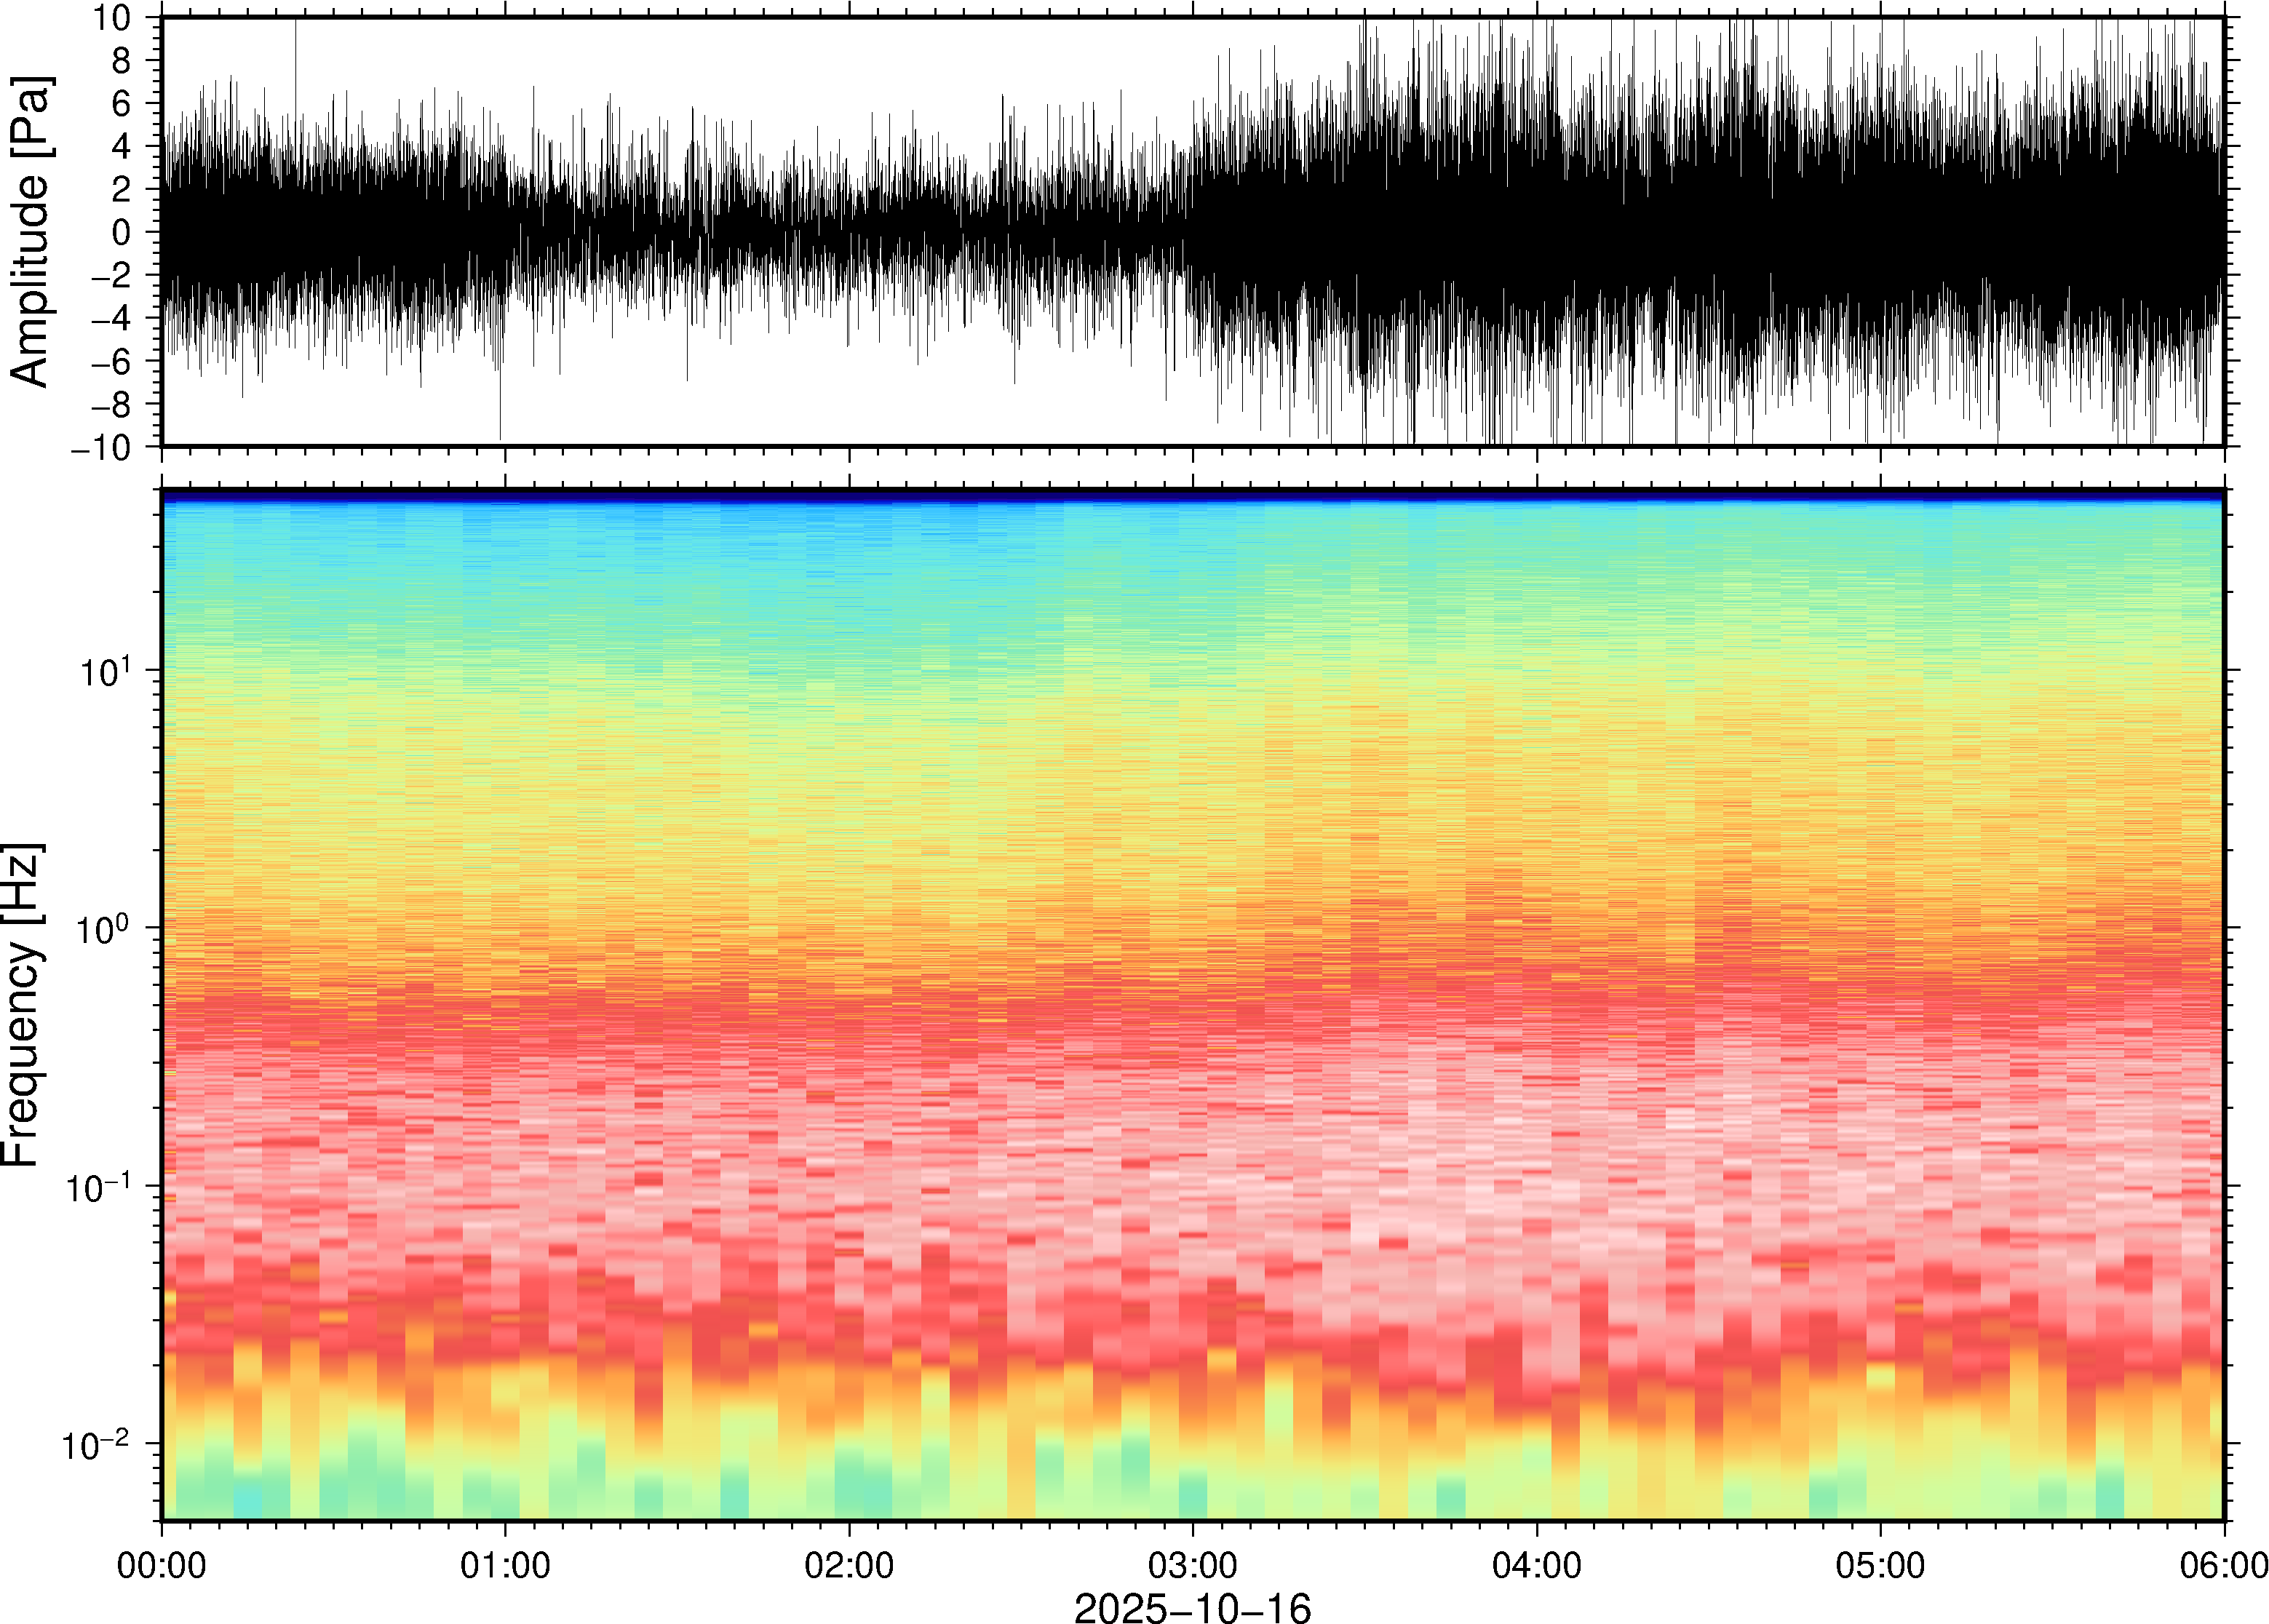The image size is (2269, 1624).
Task: Click the 0 amplitude tick label
Action: tap(121, 232)
